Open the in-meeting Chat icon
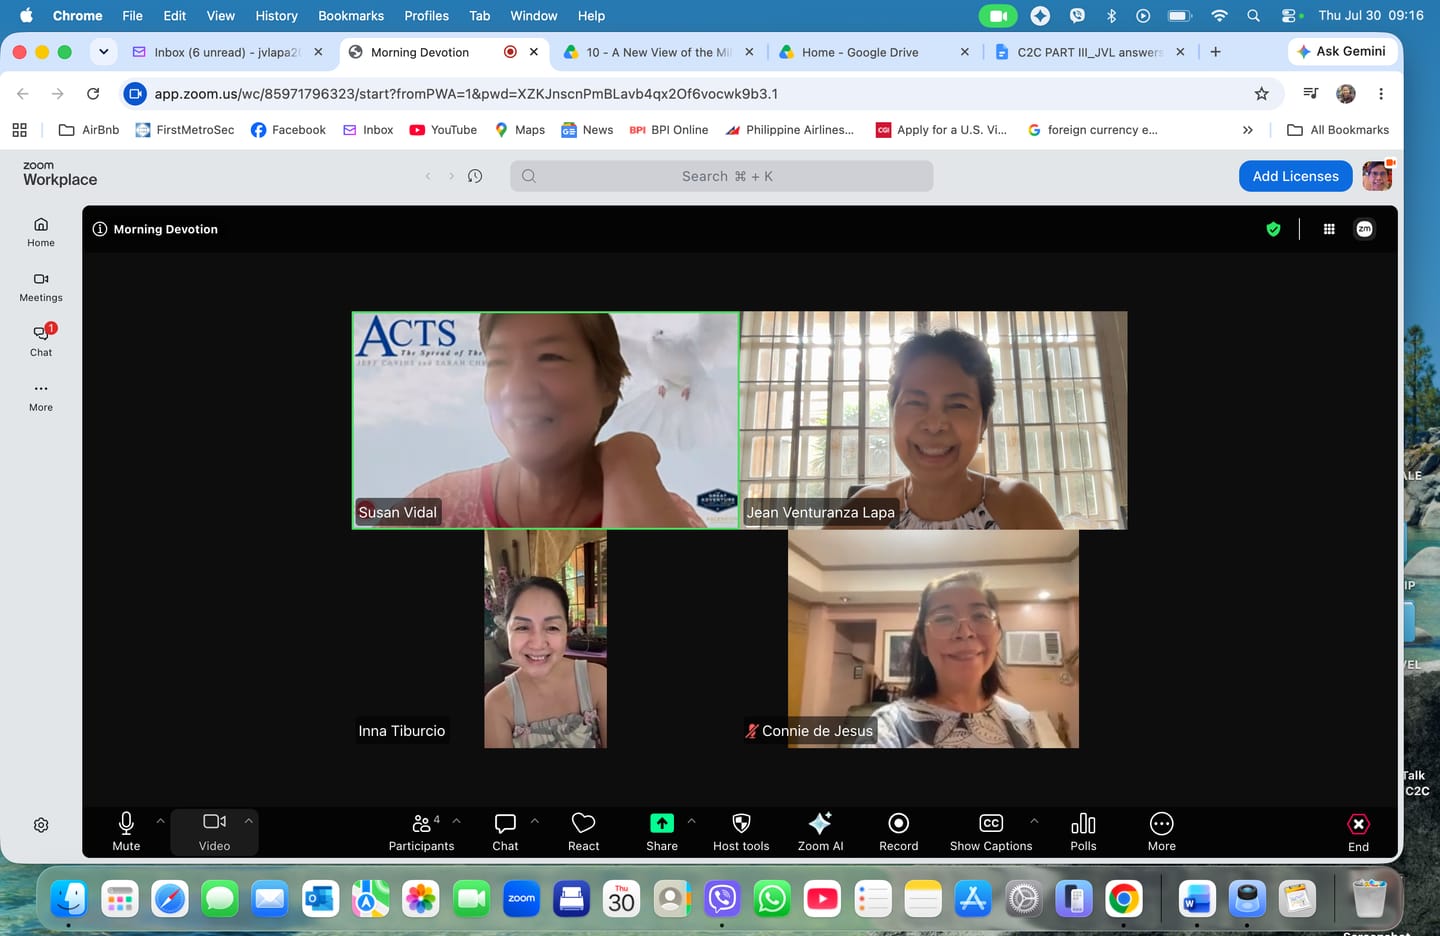Screen dimensions: 1440x936 (x=505, y=831)
